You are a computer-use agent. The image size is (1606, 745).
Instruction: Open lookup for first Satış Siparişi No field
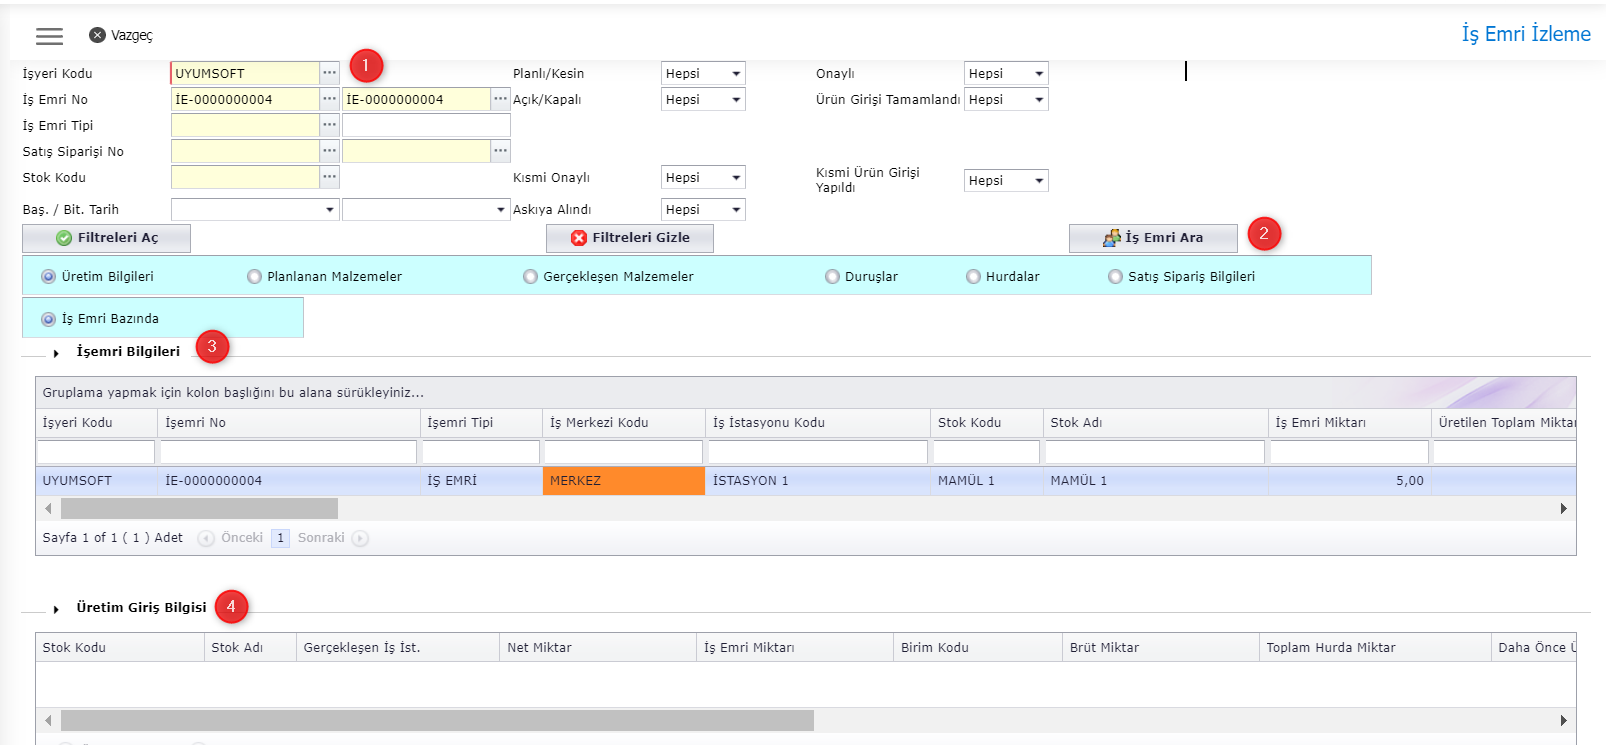329,151
